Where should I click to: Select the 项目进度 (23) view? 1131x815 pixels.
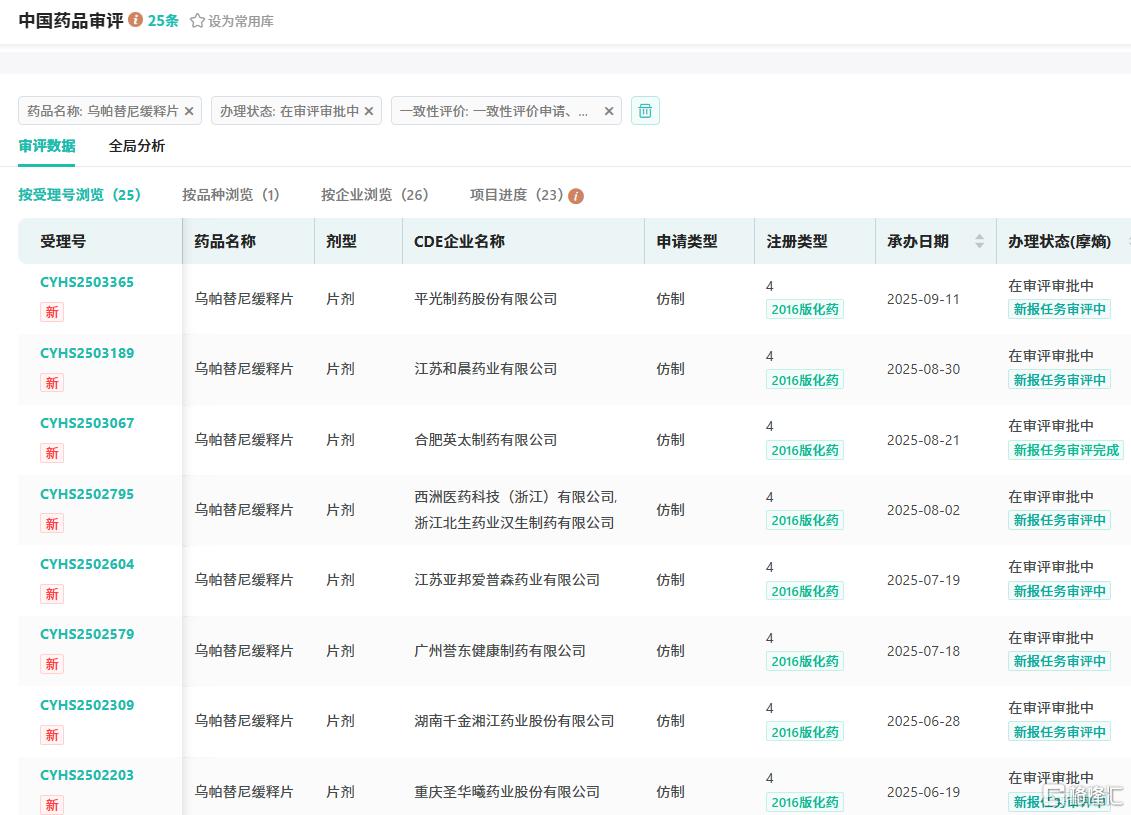516,195
